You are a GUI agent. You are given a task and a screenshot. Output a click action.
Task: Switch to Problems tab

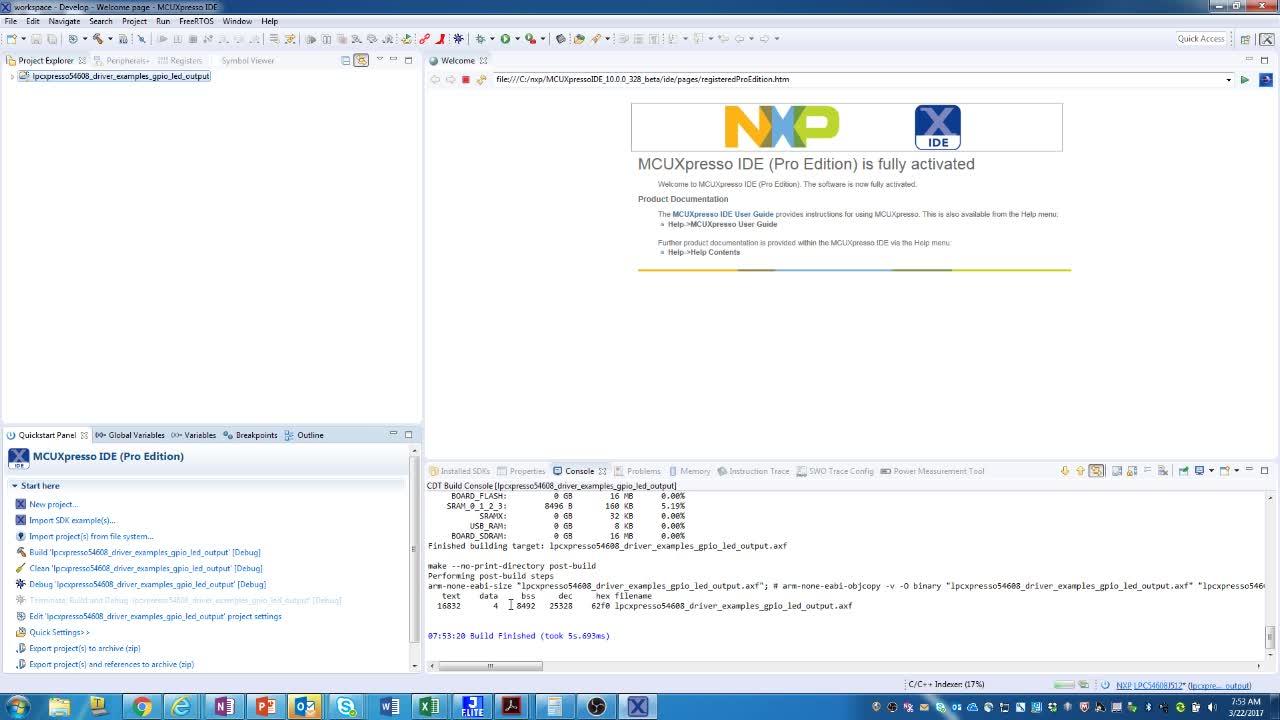637,471
